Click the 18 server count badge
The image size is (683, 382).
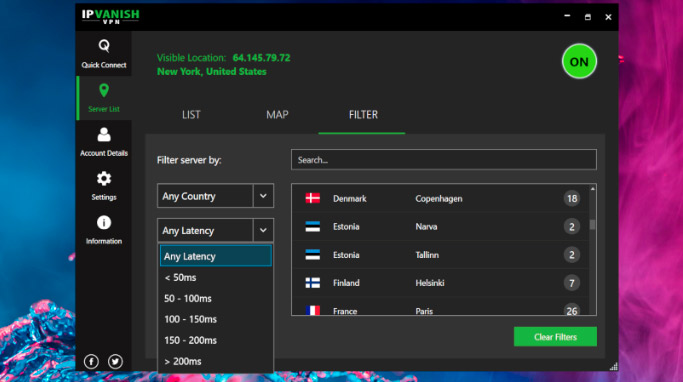tap(571, 199)
